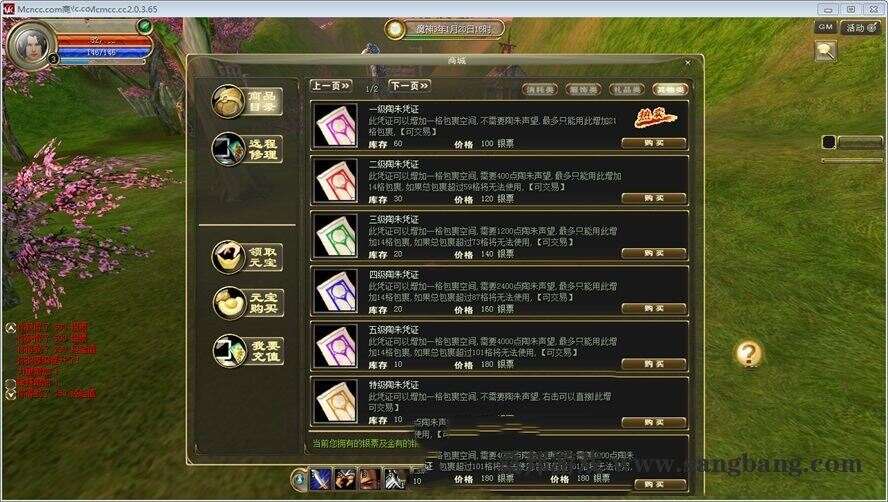This screenshot has height=502, width=888.
Task: Open the 元宝购买 ingot purchase icon
Action: click(x=247, y=303)
